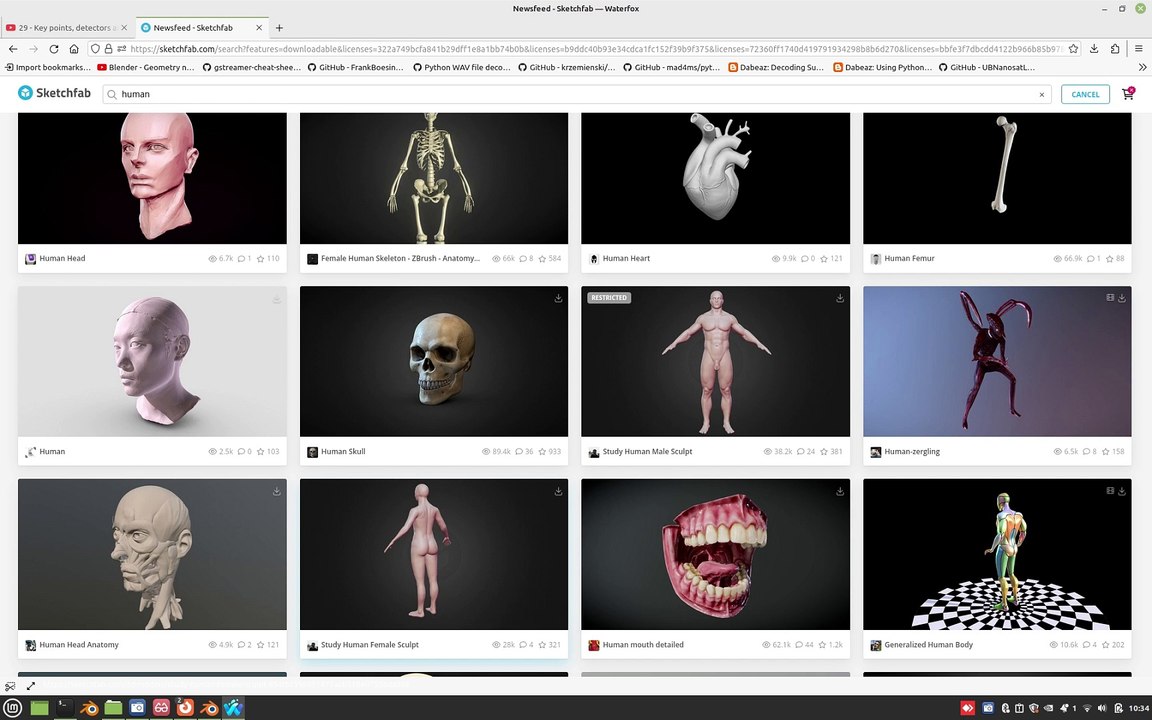This screenshot has width=1152, height=720.
Task: Open Human Head author avatar
Action: tap(30, 259)
